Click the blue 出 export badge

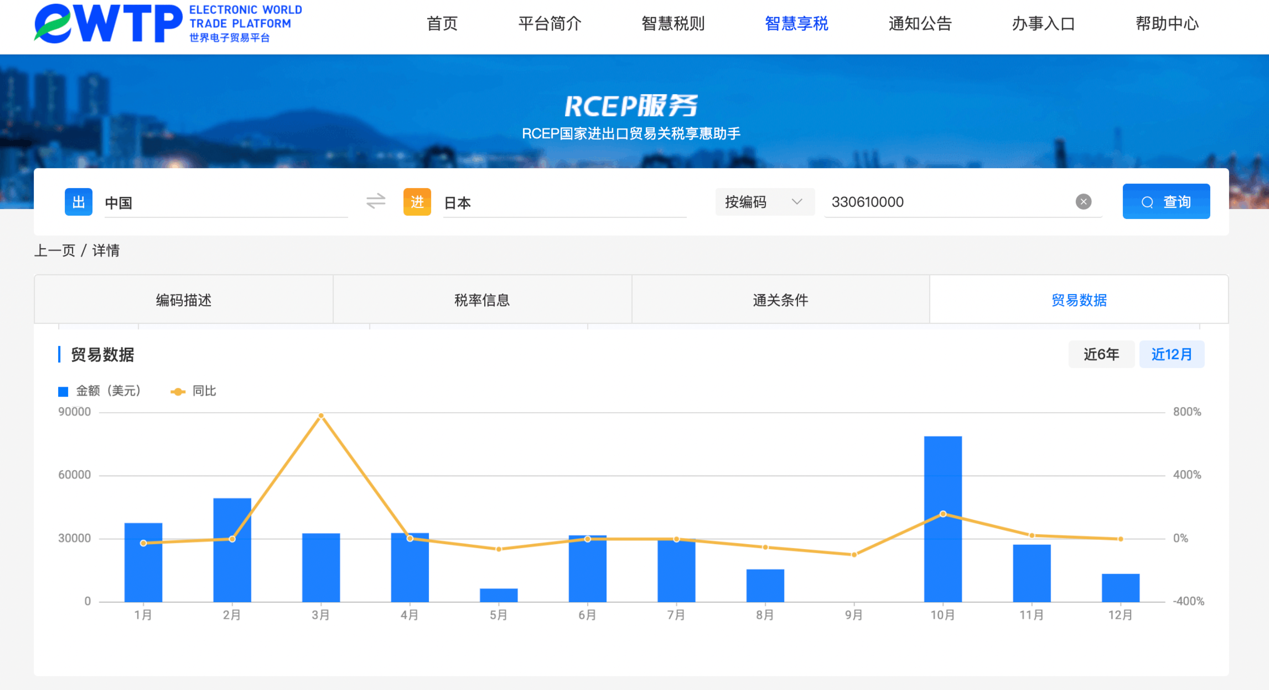click(79, 202)
